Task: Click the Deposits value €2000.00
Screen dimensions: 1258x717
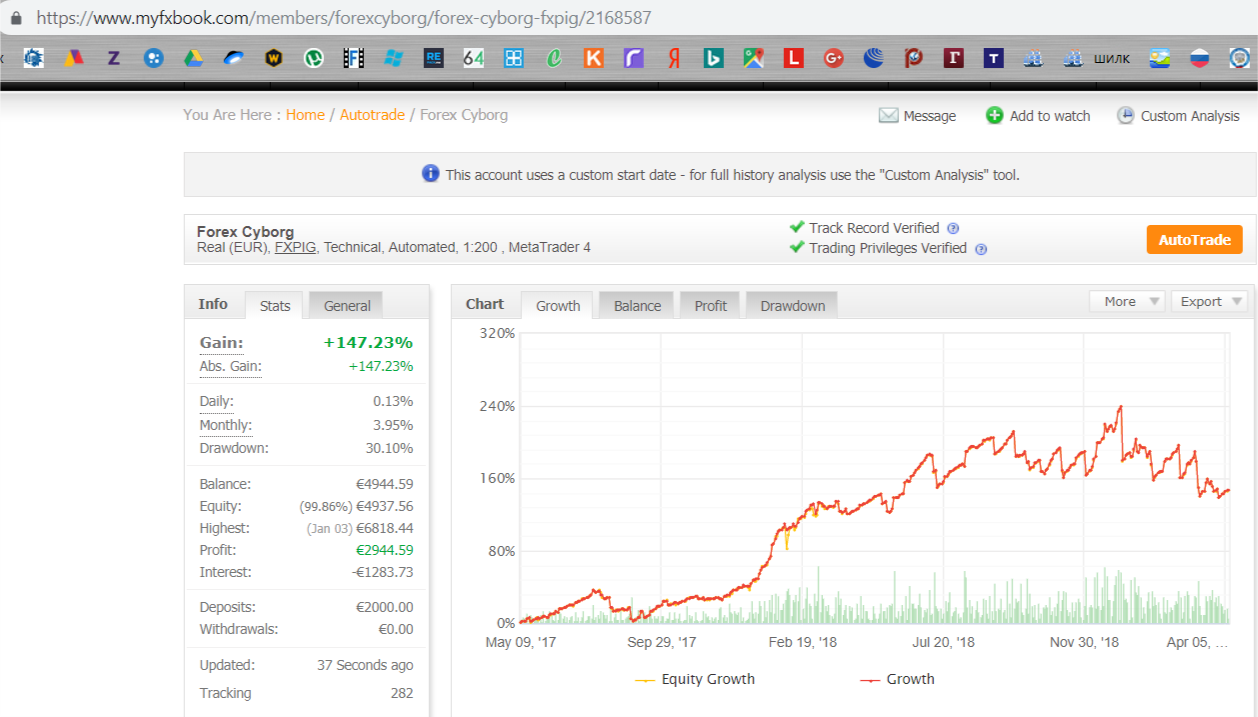Action: click(384, 607)
